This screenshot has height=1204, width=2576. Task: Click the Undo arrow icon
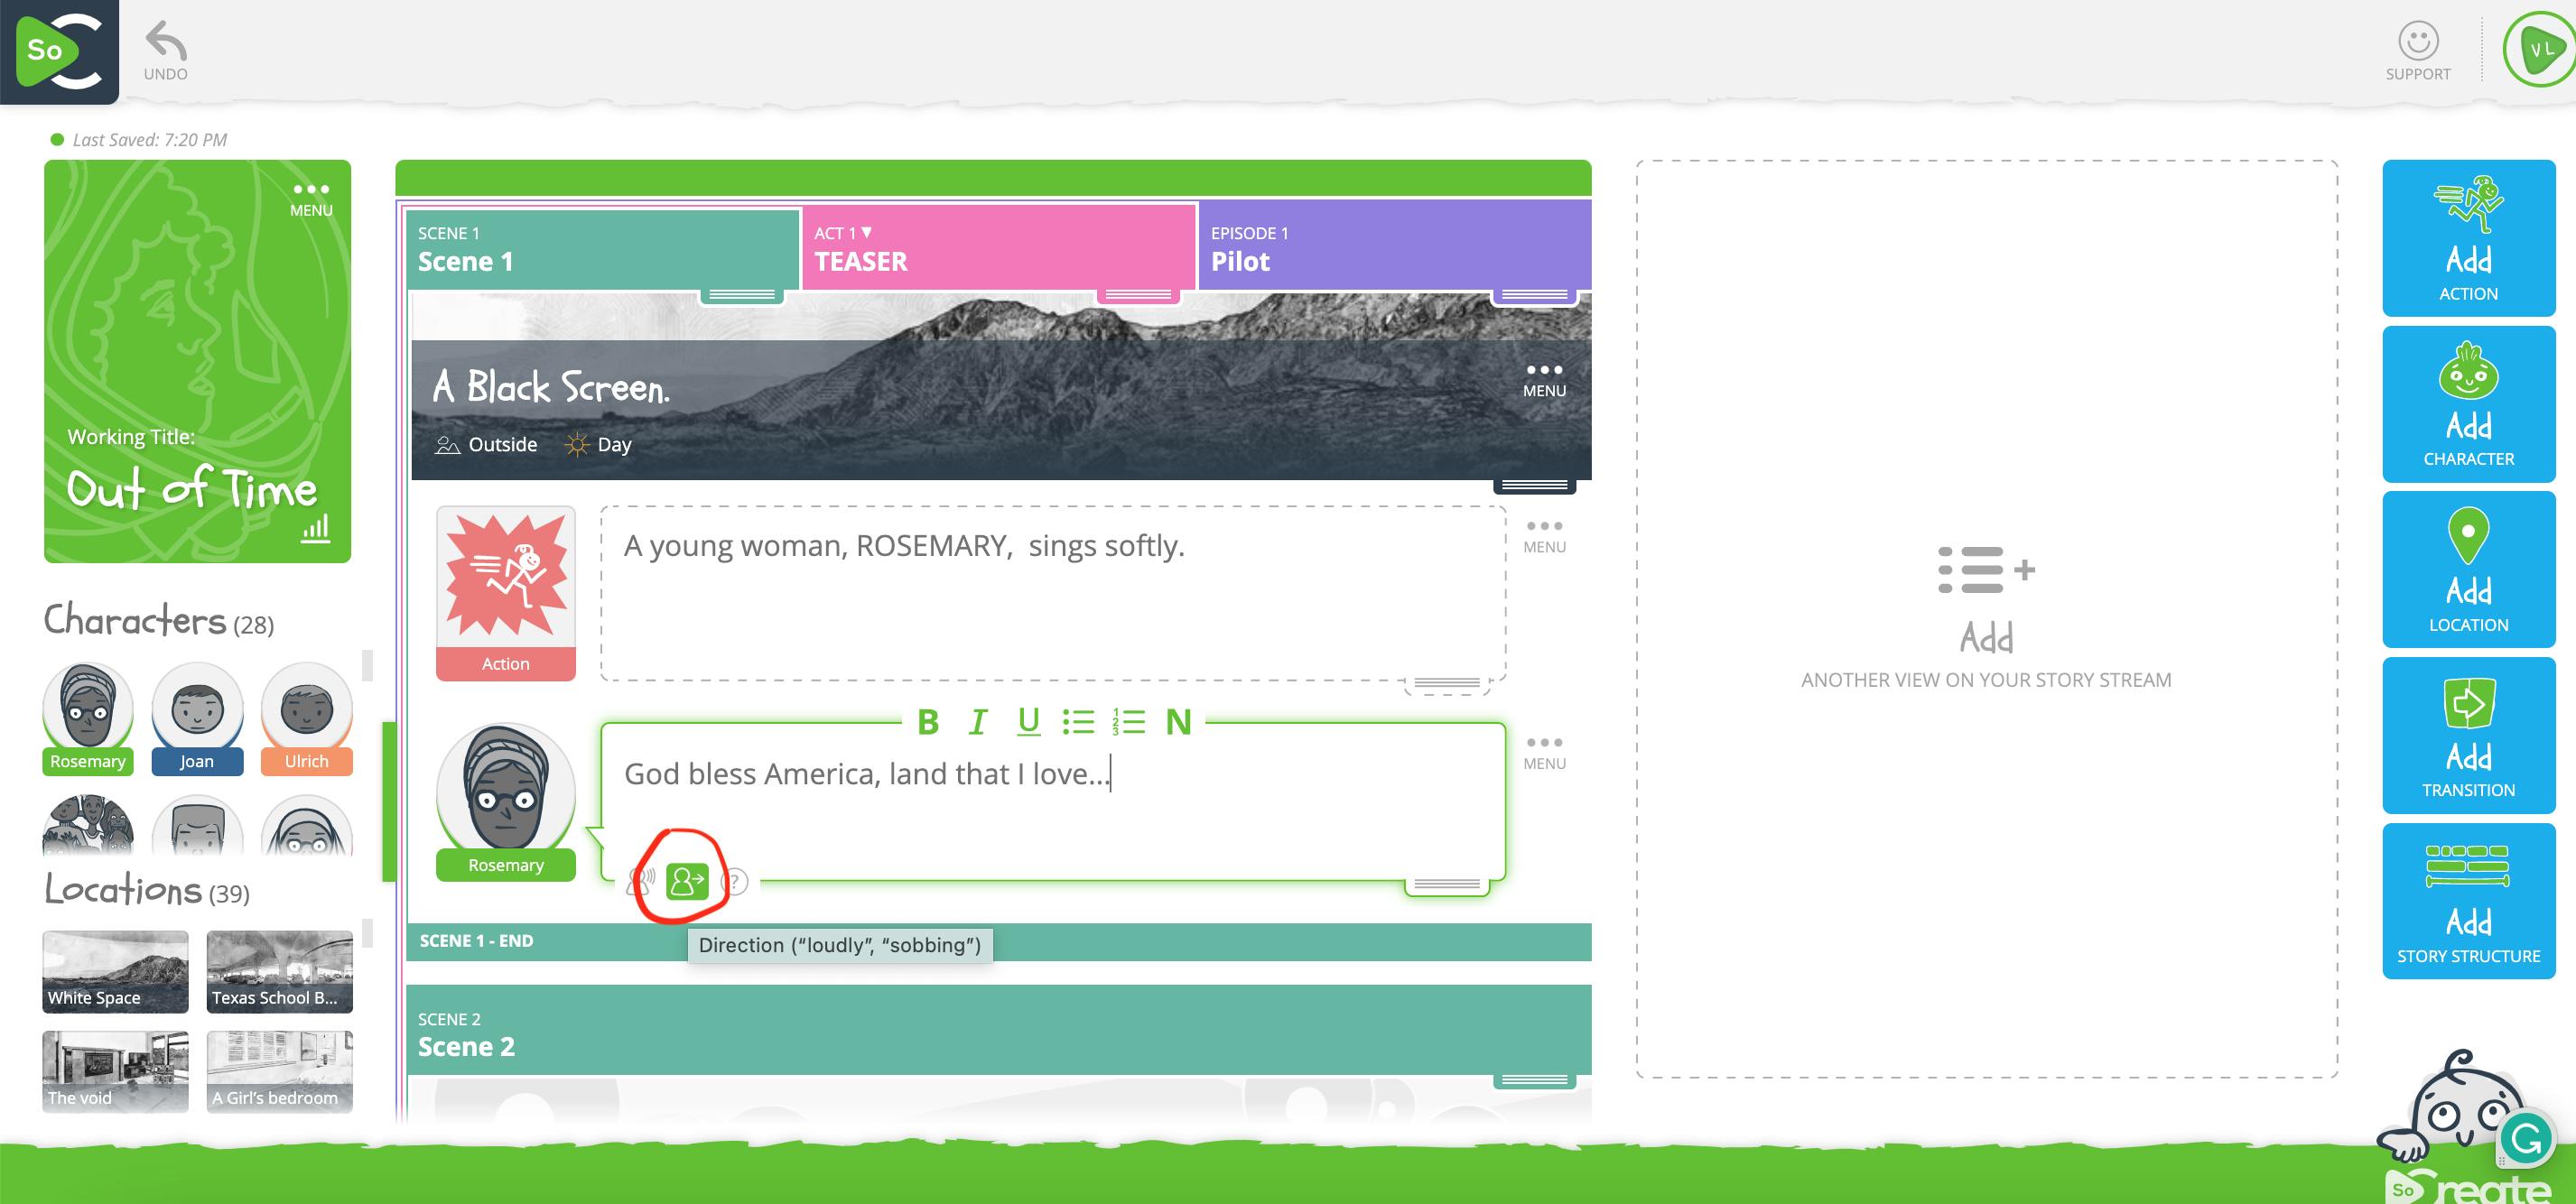[165, 43]
